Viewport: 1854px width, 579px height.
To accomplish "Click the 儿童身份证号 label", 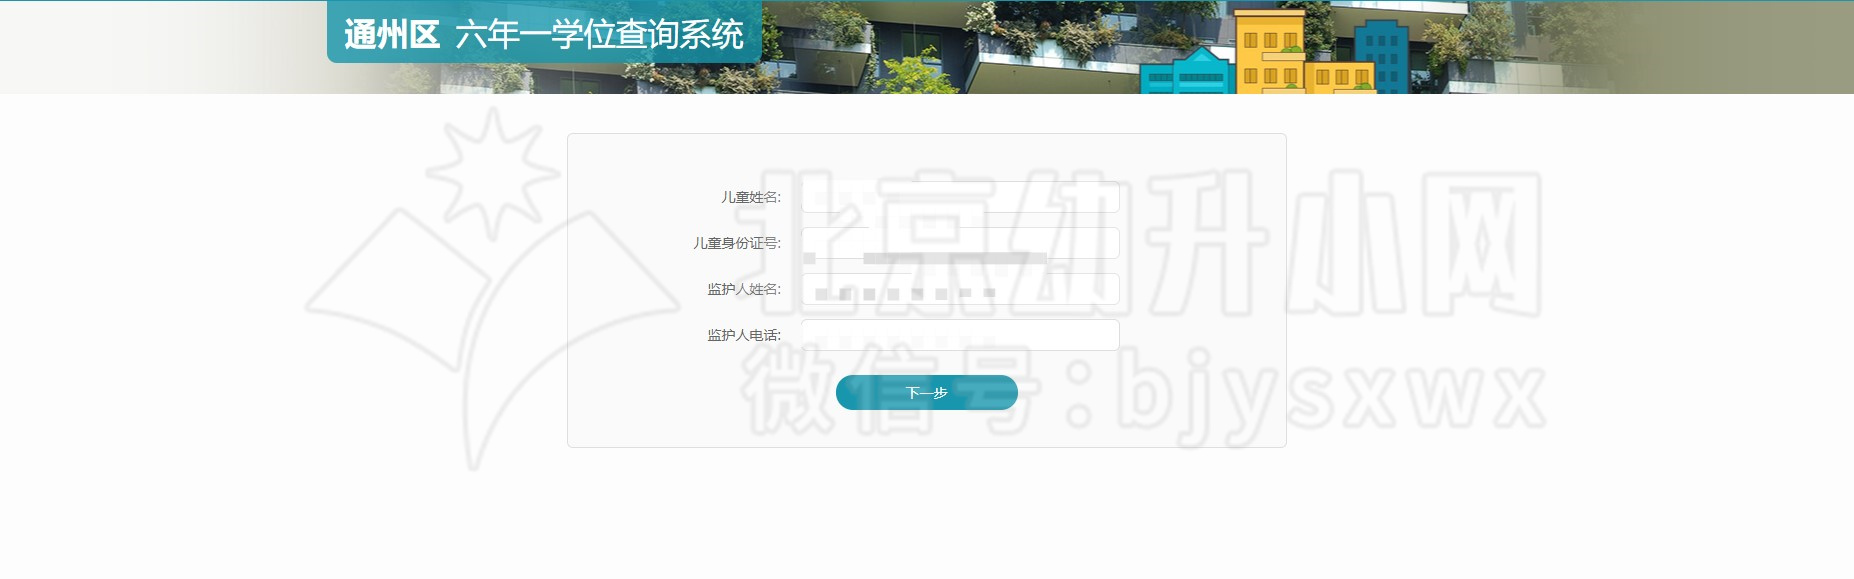I will click(x=736, y=243).
